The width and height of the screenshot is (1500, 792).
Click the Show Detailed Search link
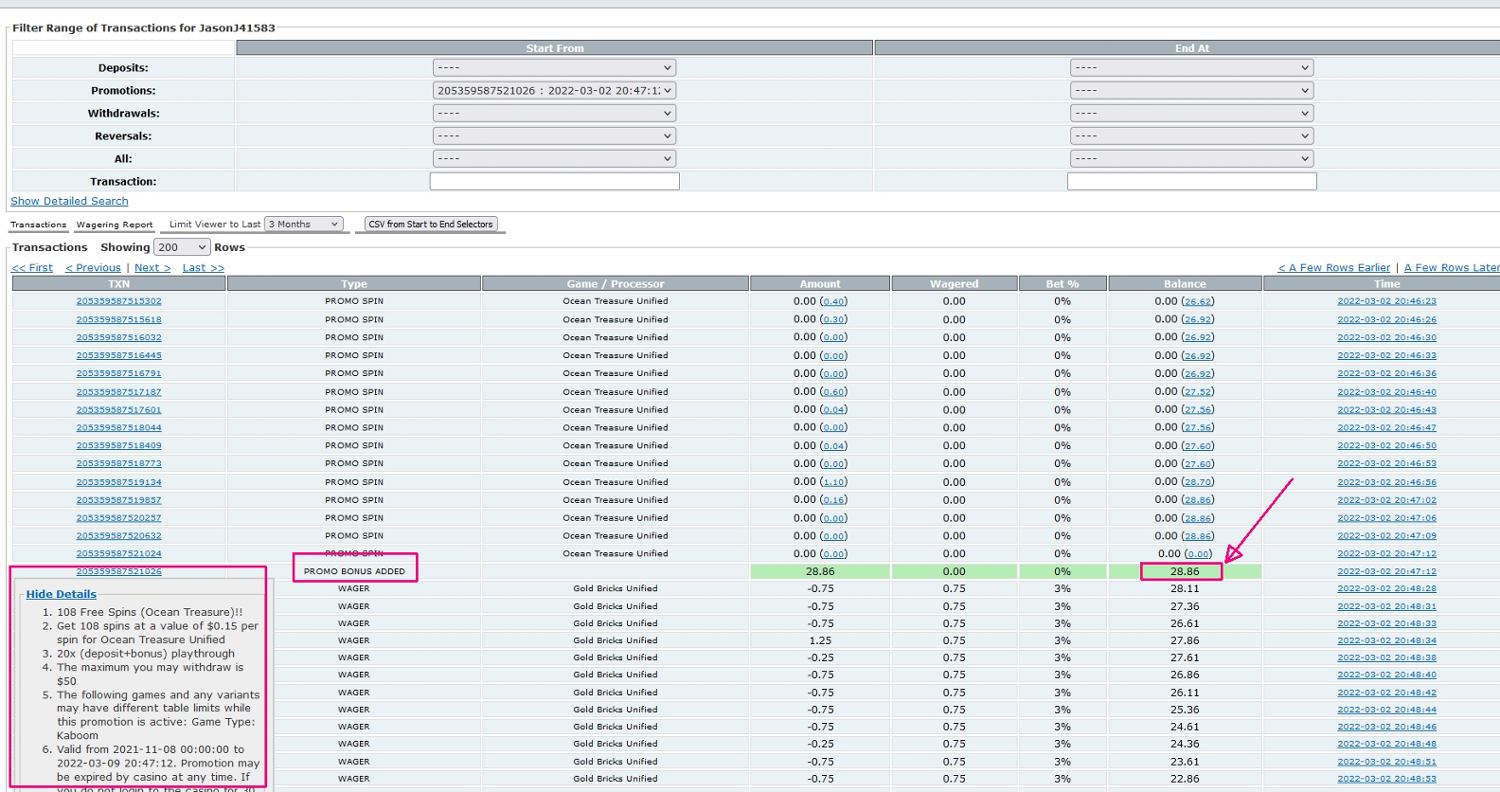(69, 201)
